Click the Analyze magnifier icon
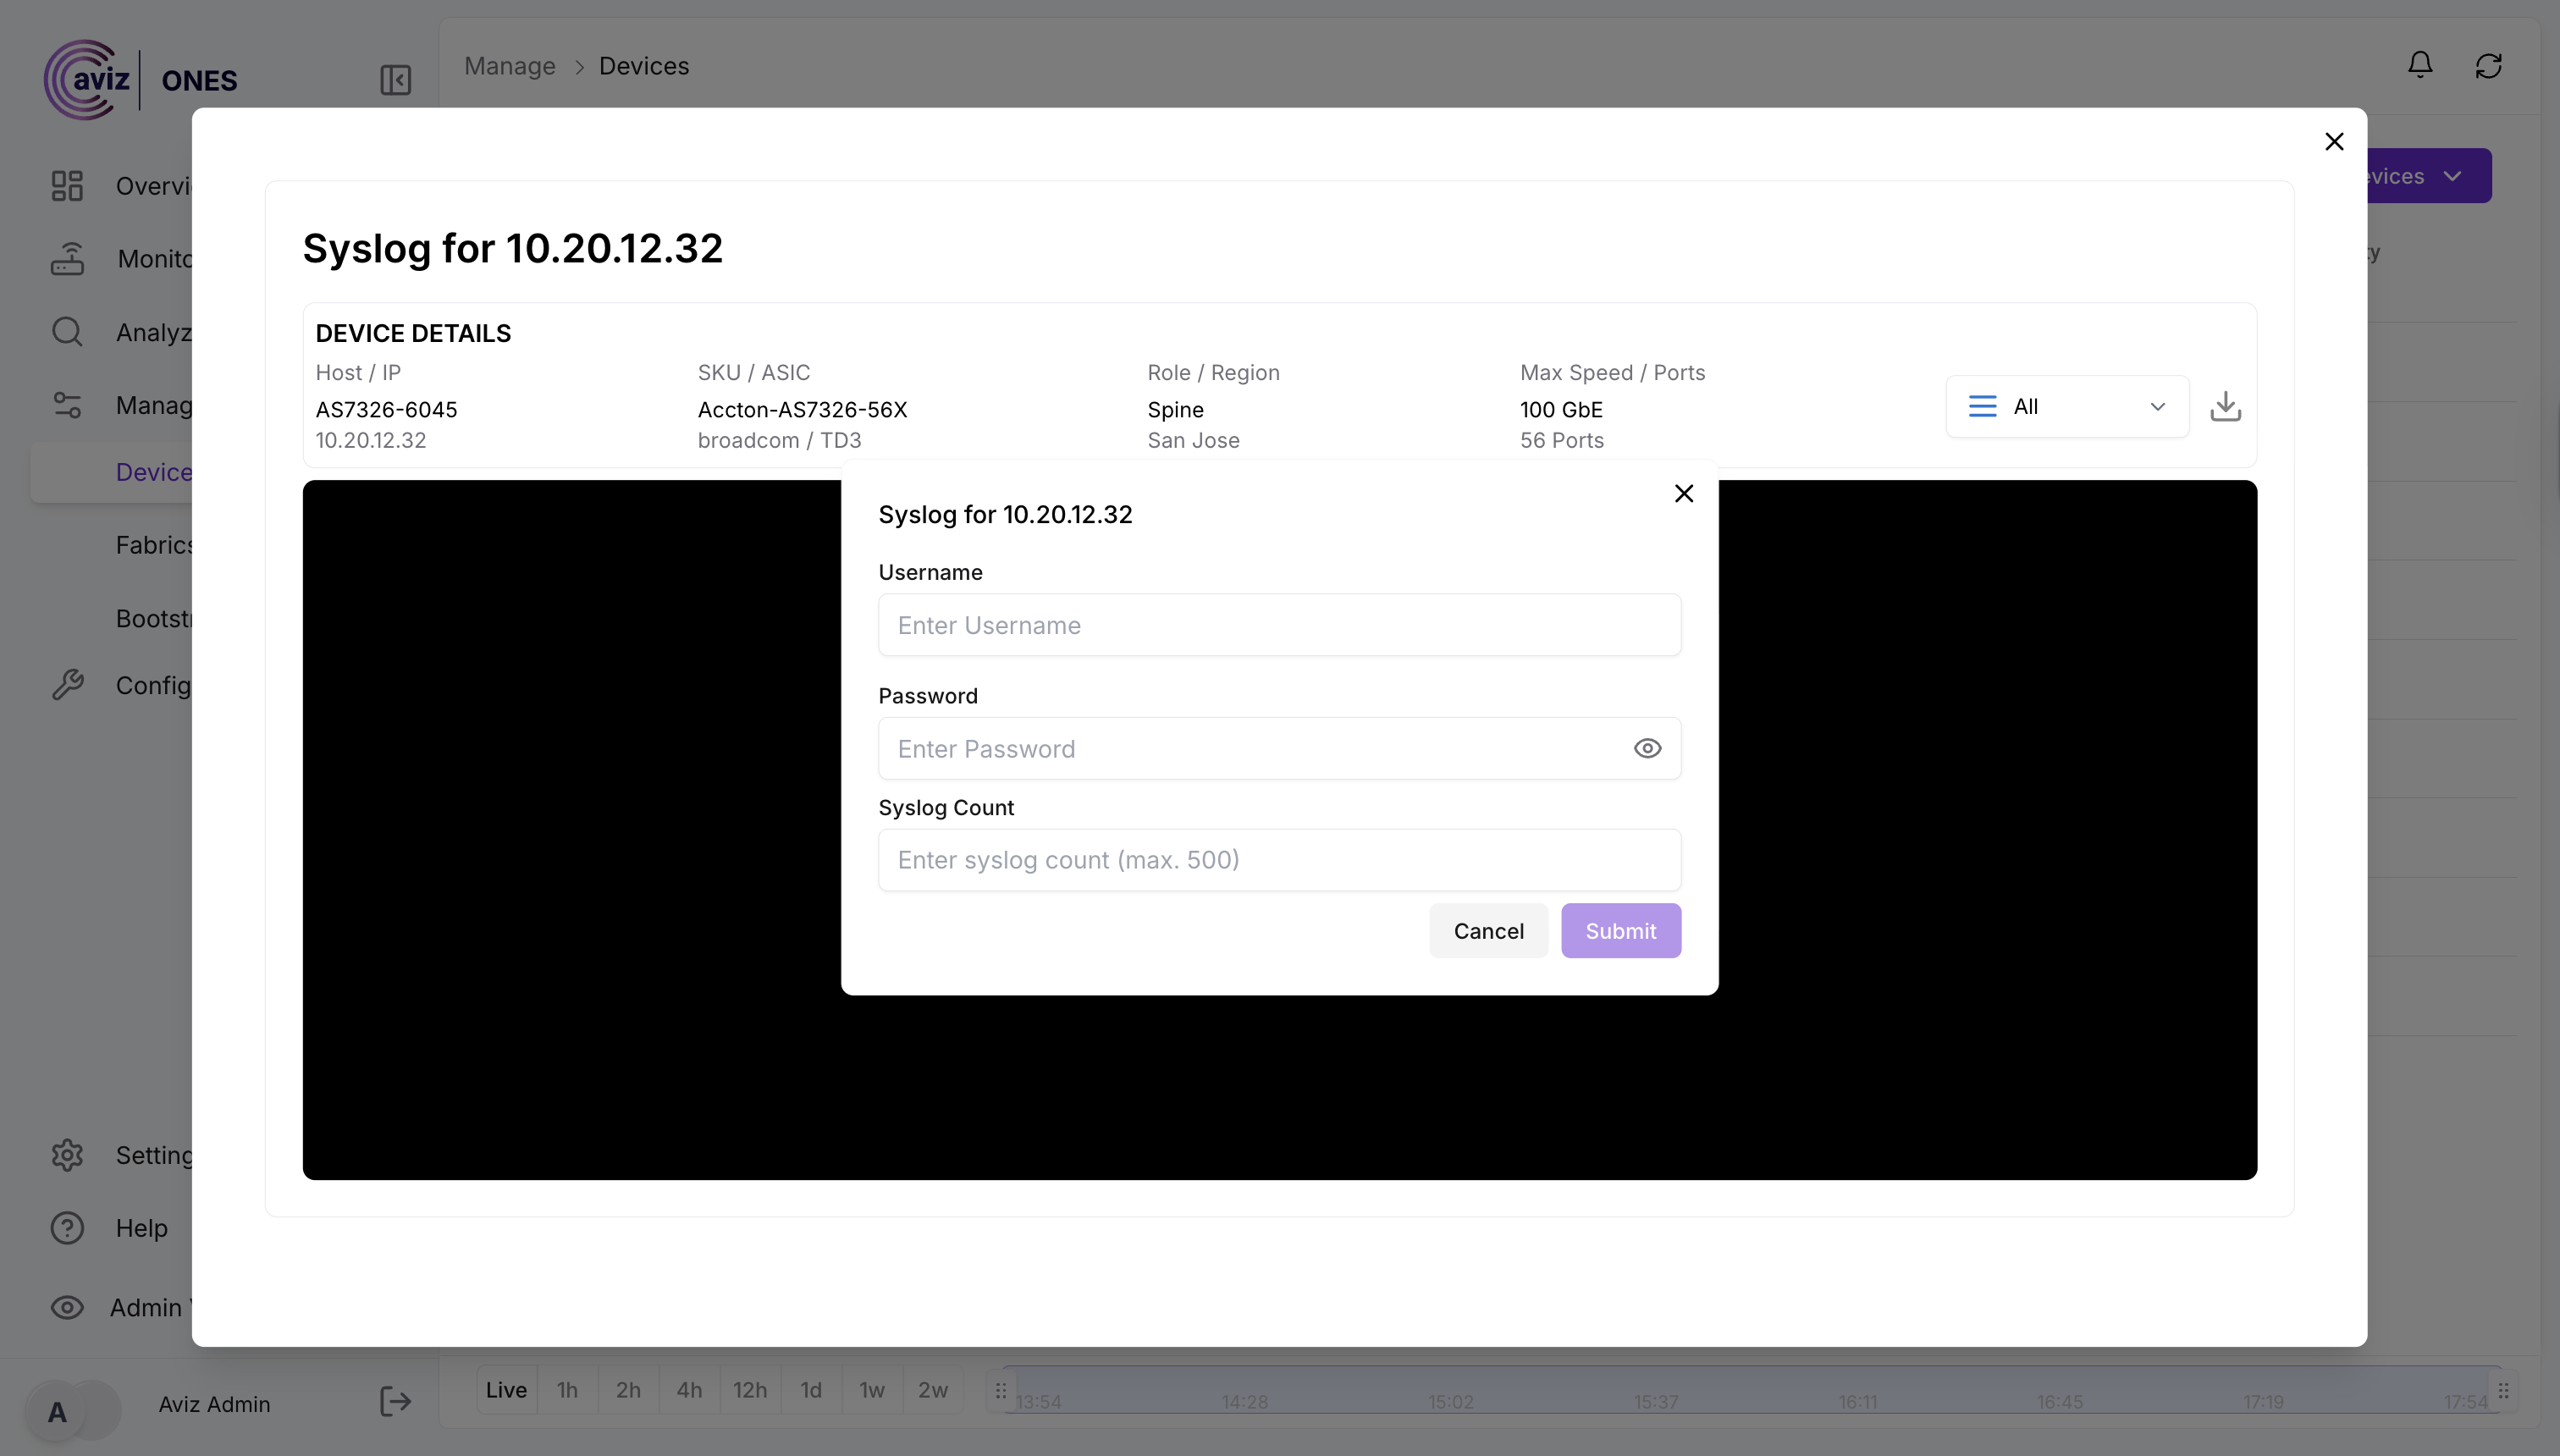Screen dimensions: 2560x1456 point(67,332)
